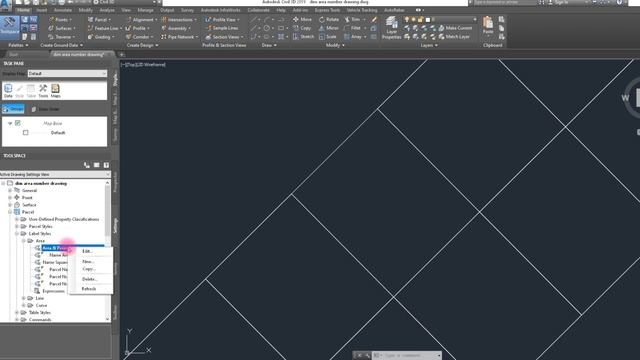Click the Tools icon in Task Pane

click(x=43, y=91)
